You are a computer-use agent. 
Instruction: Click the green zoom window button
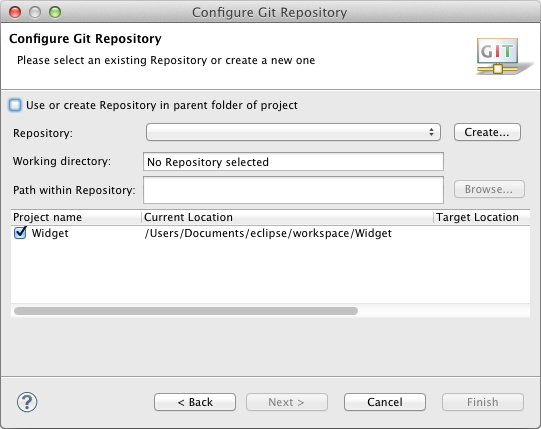[x=55, y=12]
